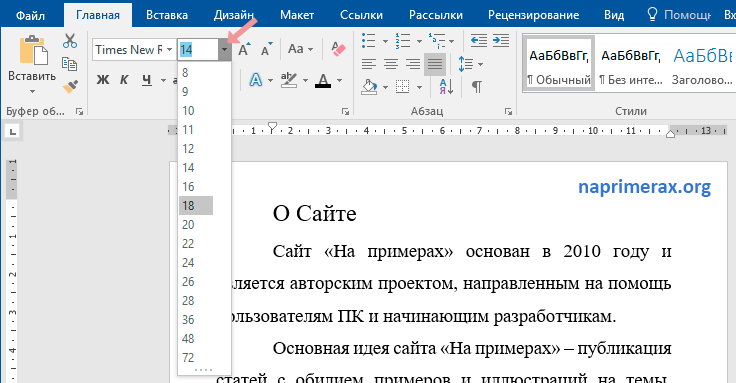
Task: Toggle justified text alignment
Action: (435, 64)
